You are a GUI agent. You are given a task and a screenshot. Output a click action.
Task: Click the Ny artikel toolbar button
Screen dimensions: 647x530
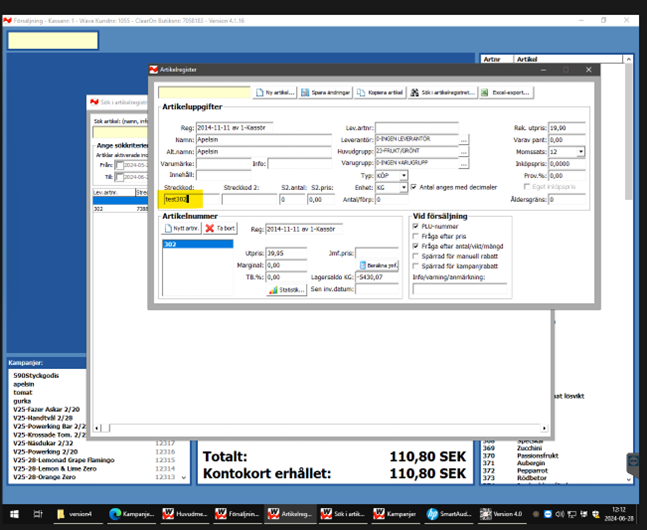[274, 92]
